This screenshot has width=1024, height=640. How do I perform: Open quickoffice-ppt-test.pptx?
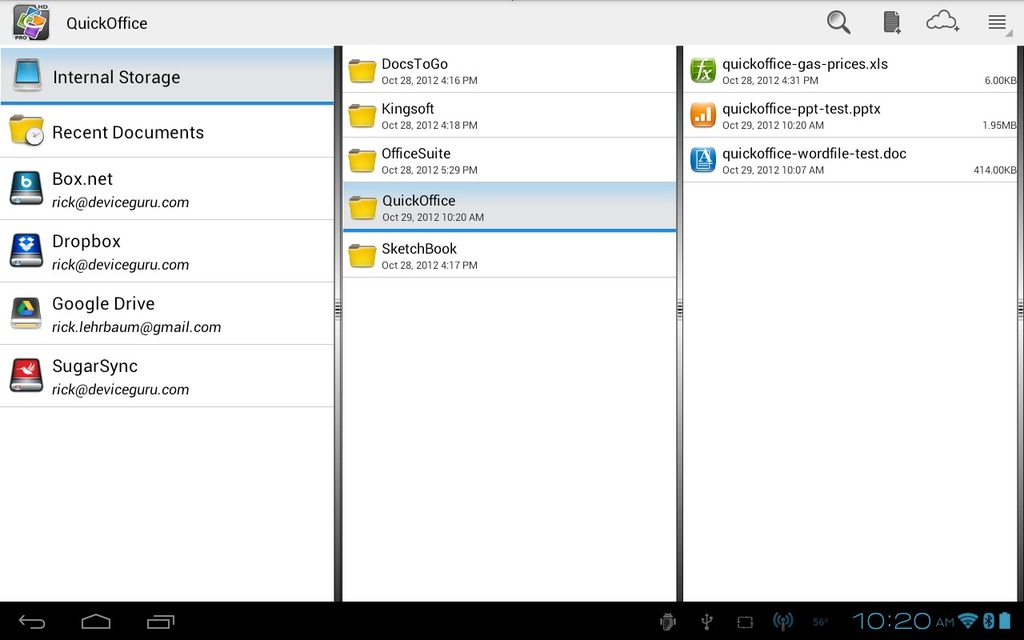coord(851,116)
